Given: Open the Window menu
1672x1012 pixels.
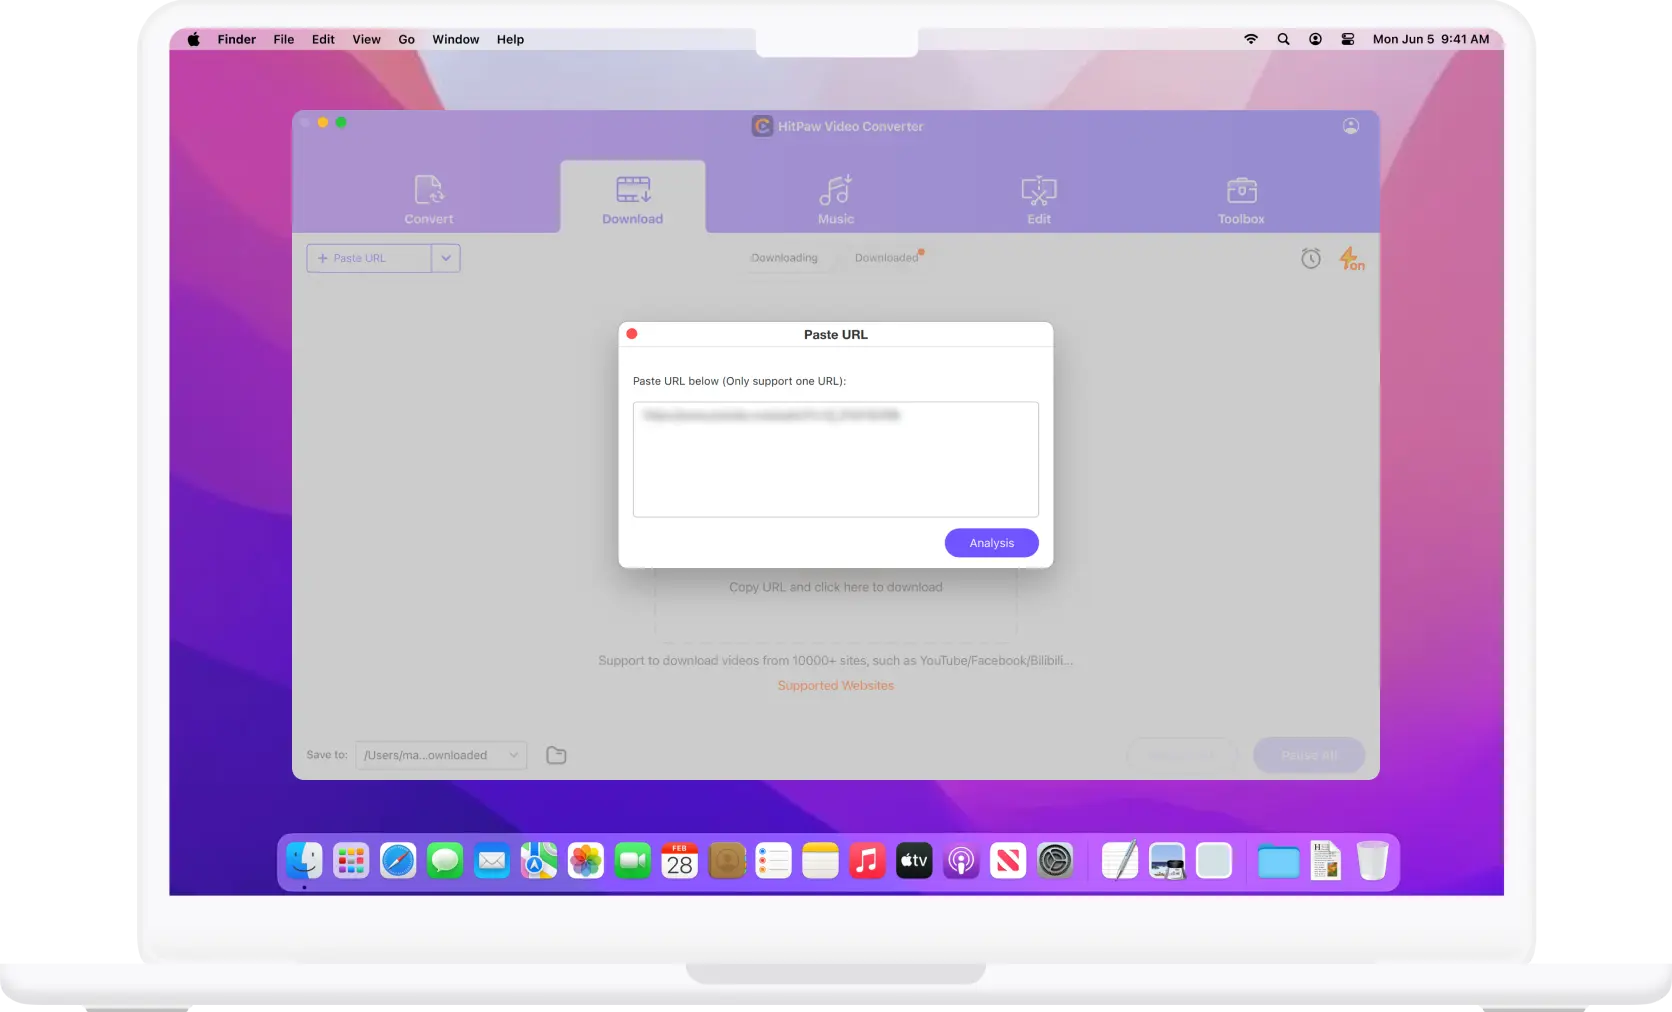Looking at the screenshot, I should pyautogui.click(x=455, y=39).
